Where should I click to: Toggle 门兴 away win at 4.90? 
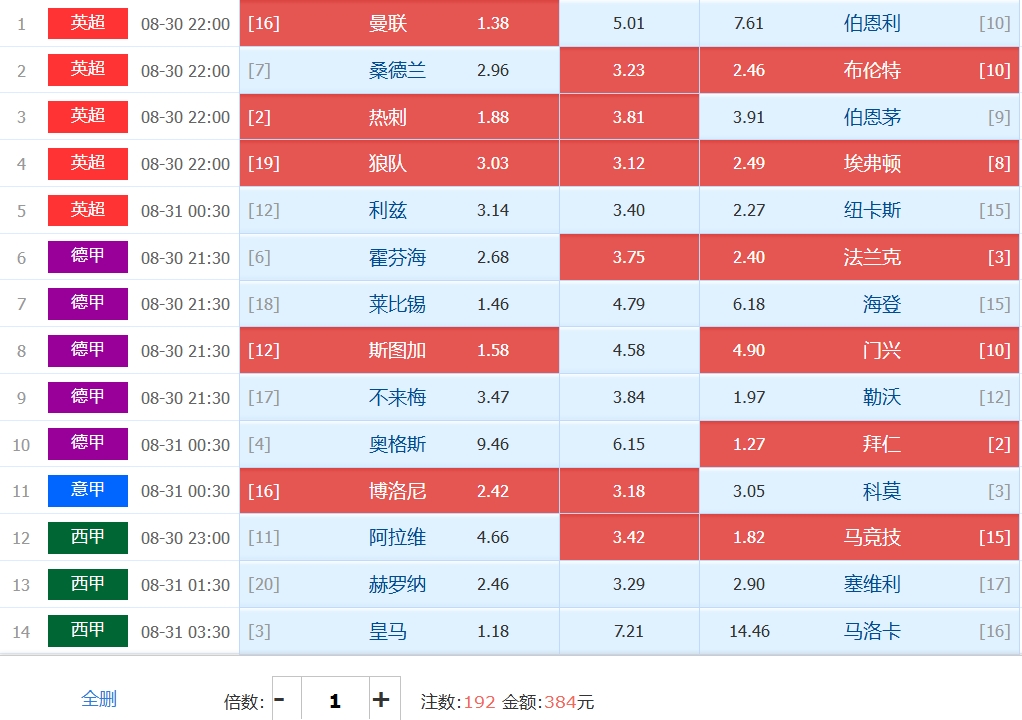click(859, 351)
